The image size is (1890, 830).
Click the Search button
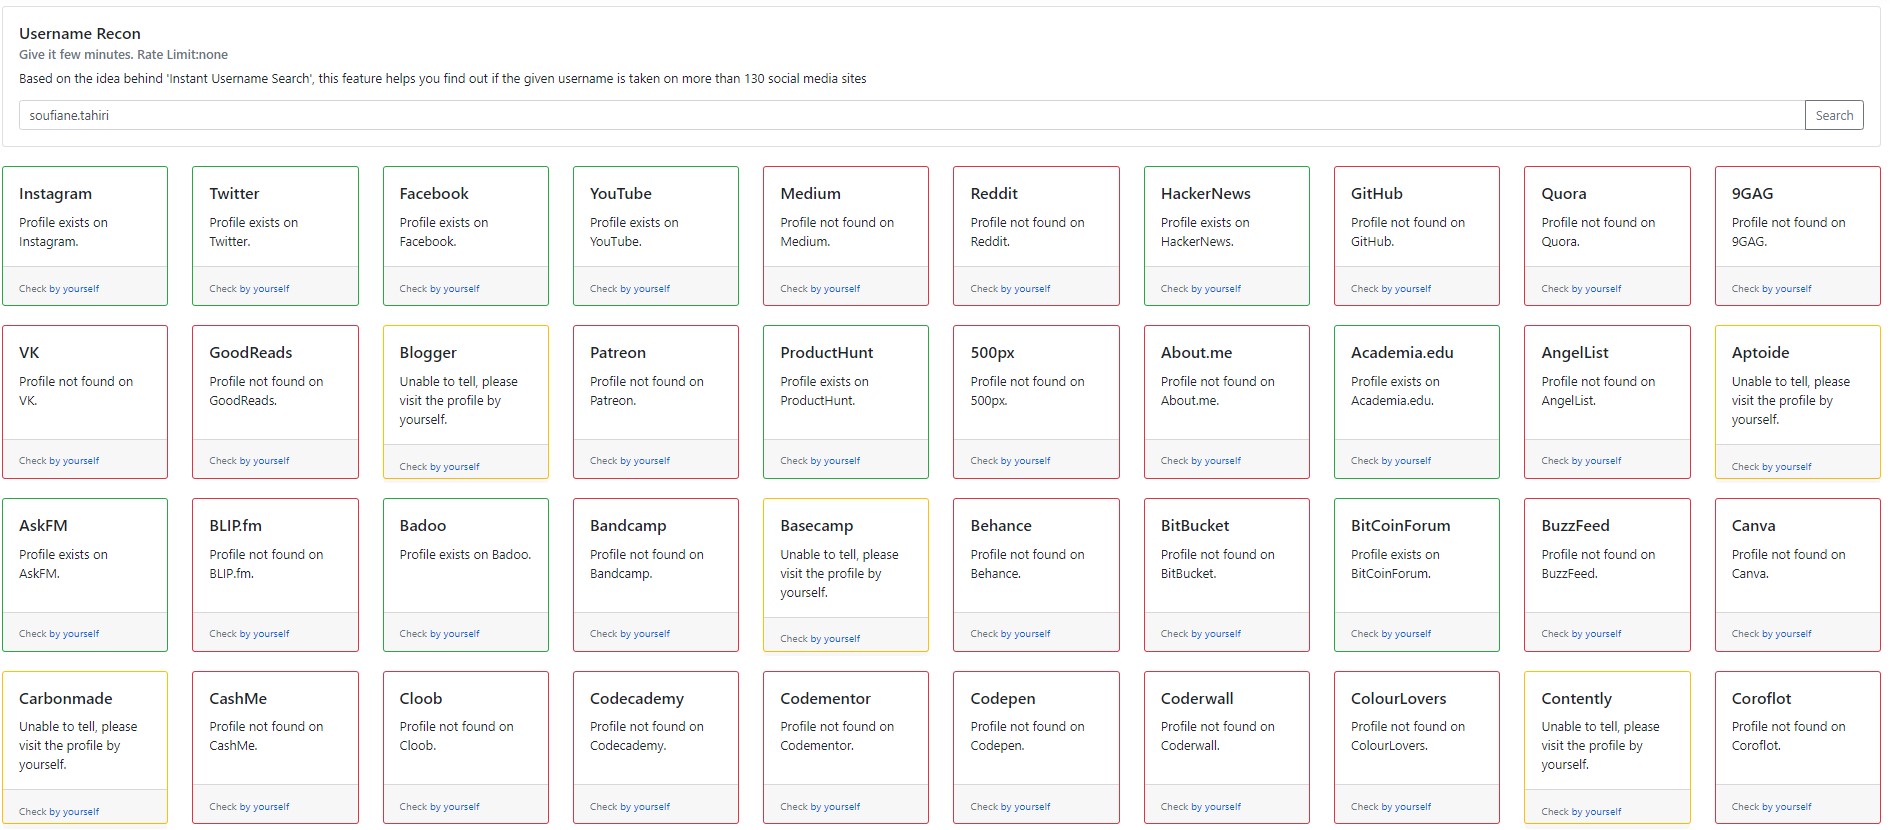1834,115
